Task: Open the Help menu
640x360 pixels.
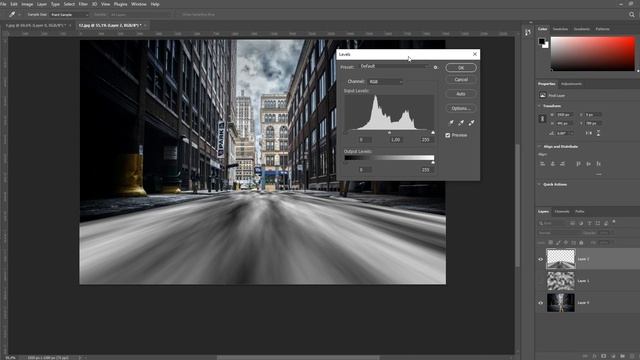Action: coord(155,4)
